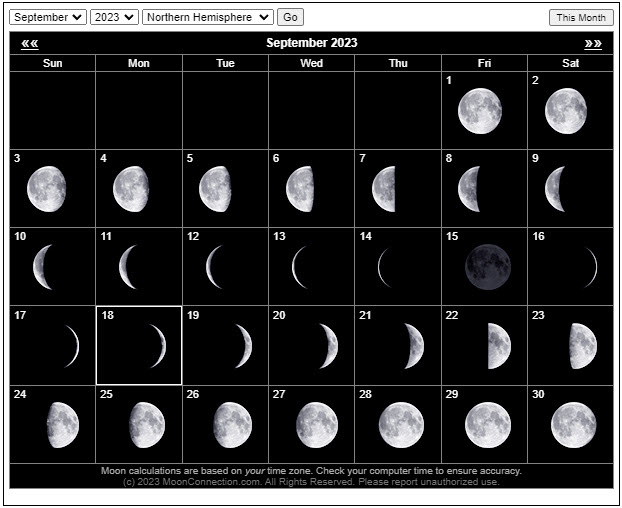Image resolution: width=622 pixels, height=508 pixels.
Task: Click the highlighted September 18 crescent moon
Action: (x=158, y=346)
